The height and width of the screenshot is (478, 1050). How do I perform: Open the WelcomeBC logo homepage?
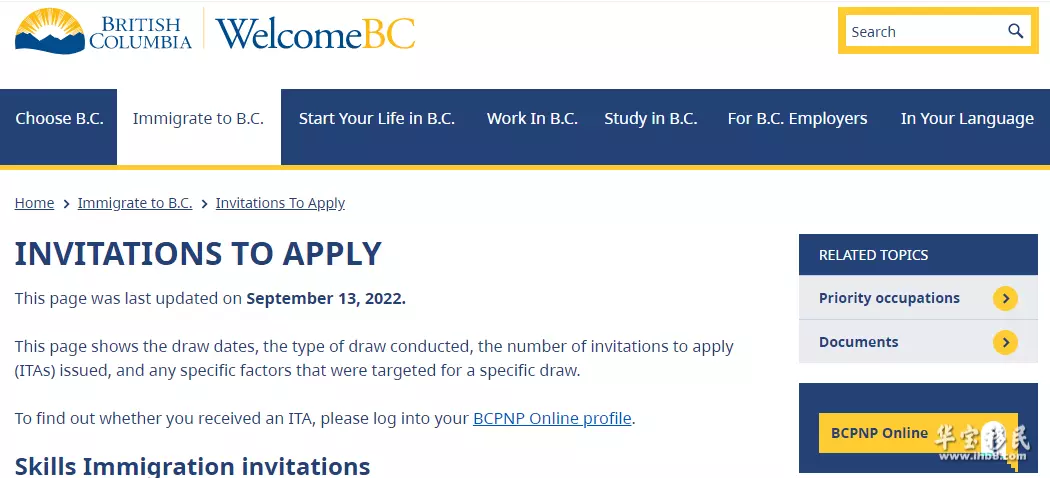coord(315,33)
